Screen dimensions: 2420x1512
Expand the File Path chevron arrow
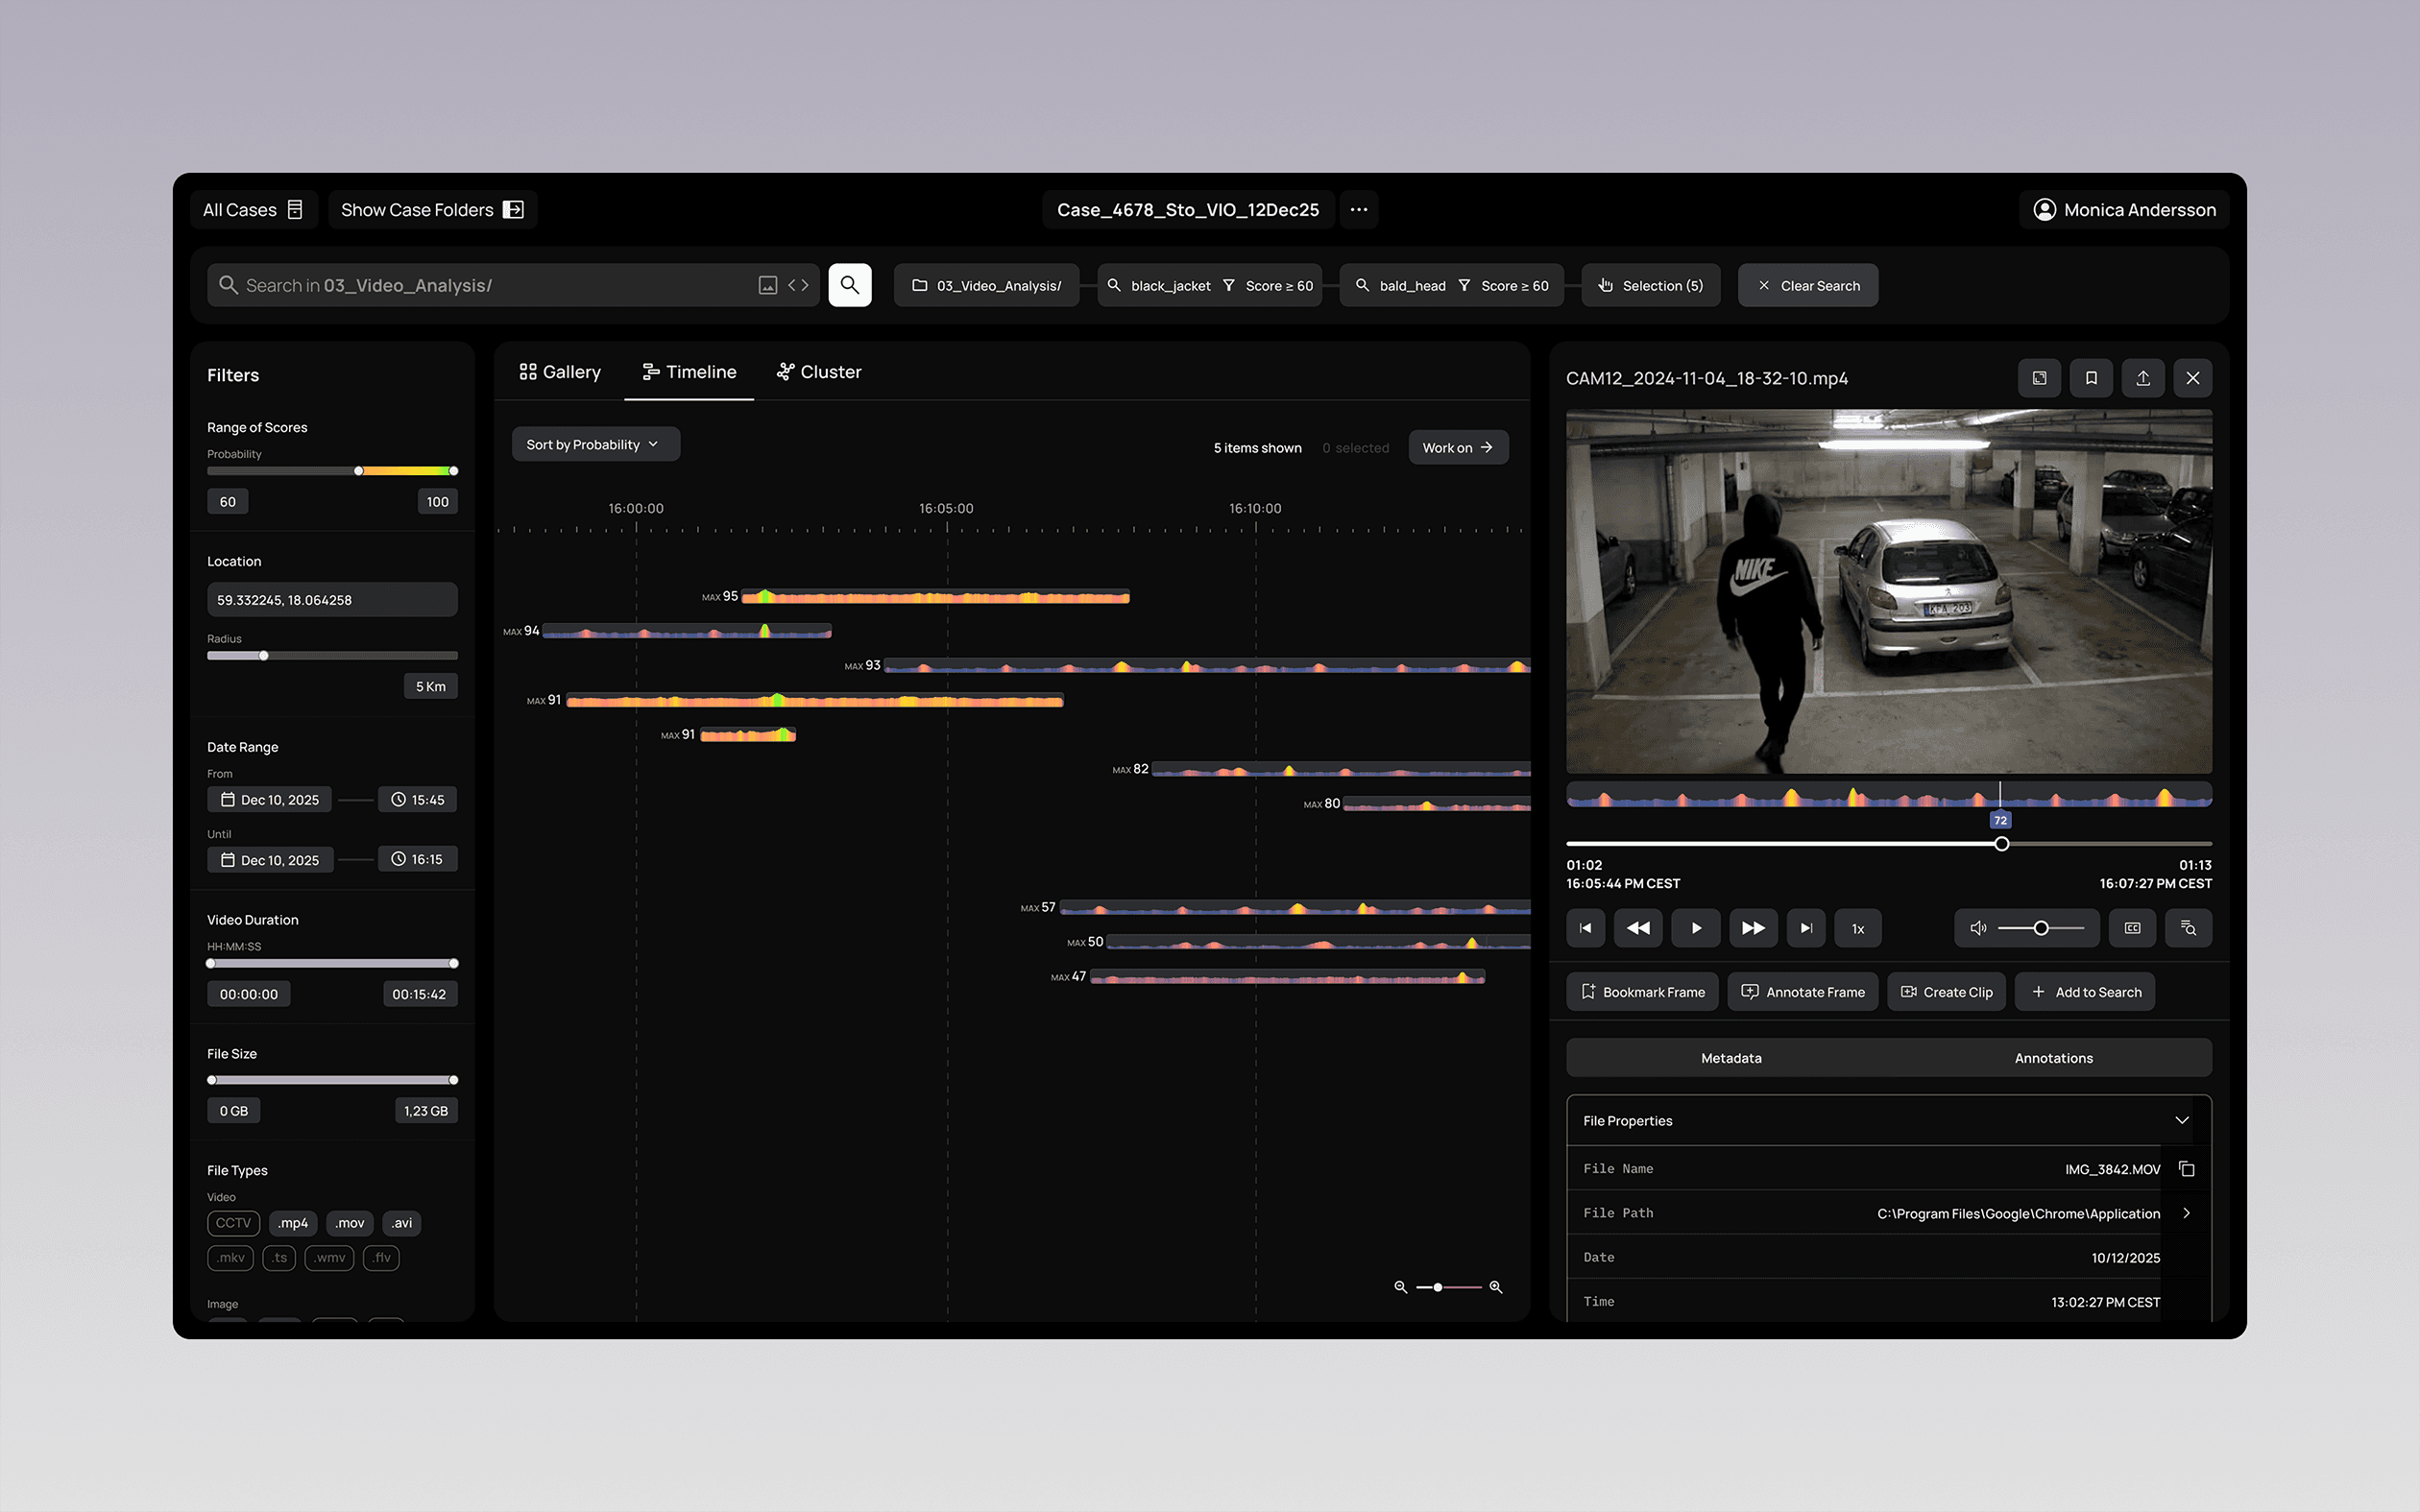tap(2187, 1213)
